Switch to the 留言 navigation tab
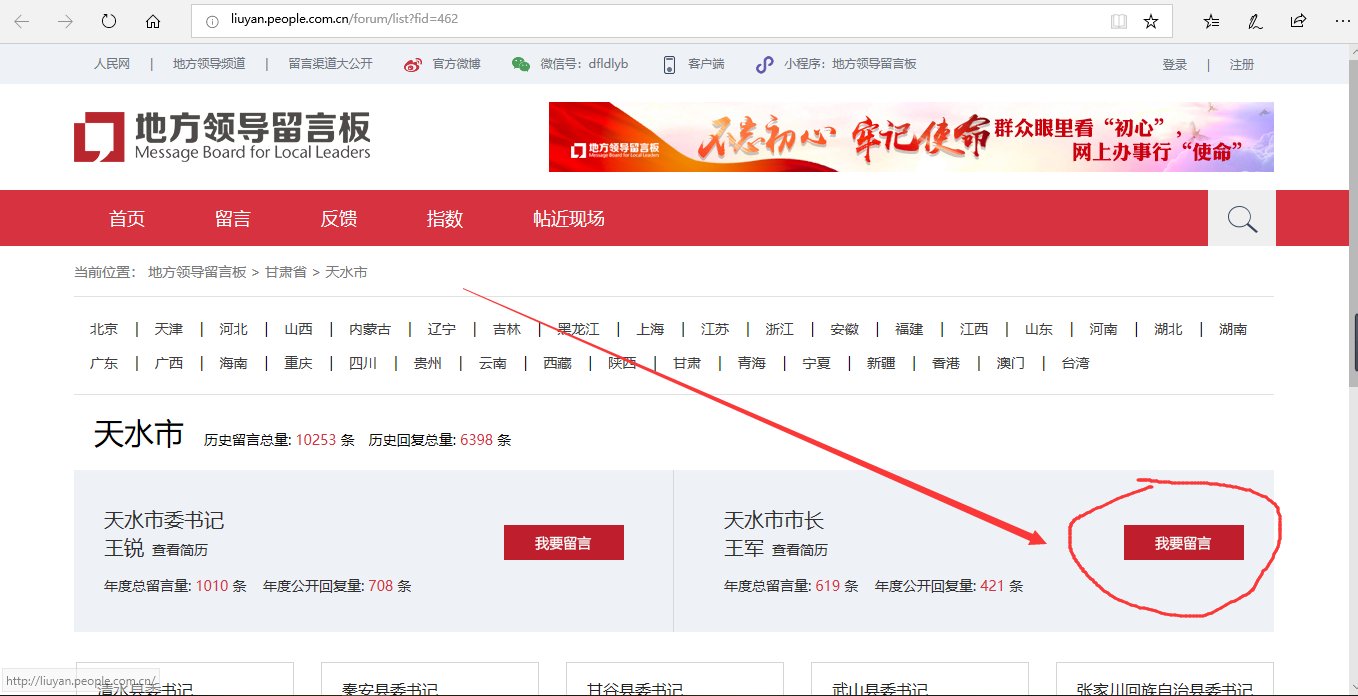 pos(233,218)
